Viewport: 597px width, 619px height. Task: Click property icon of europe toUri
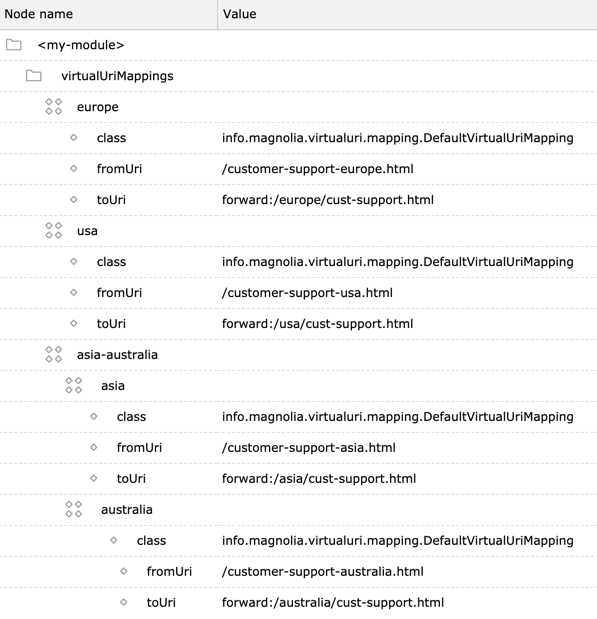point(74,199)
